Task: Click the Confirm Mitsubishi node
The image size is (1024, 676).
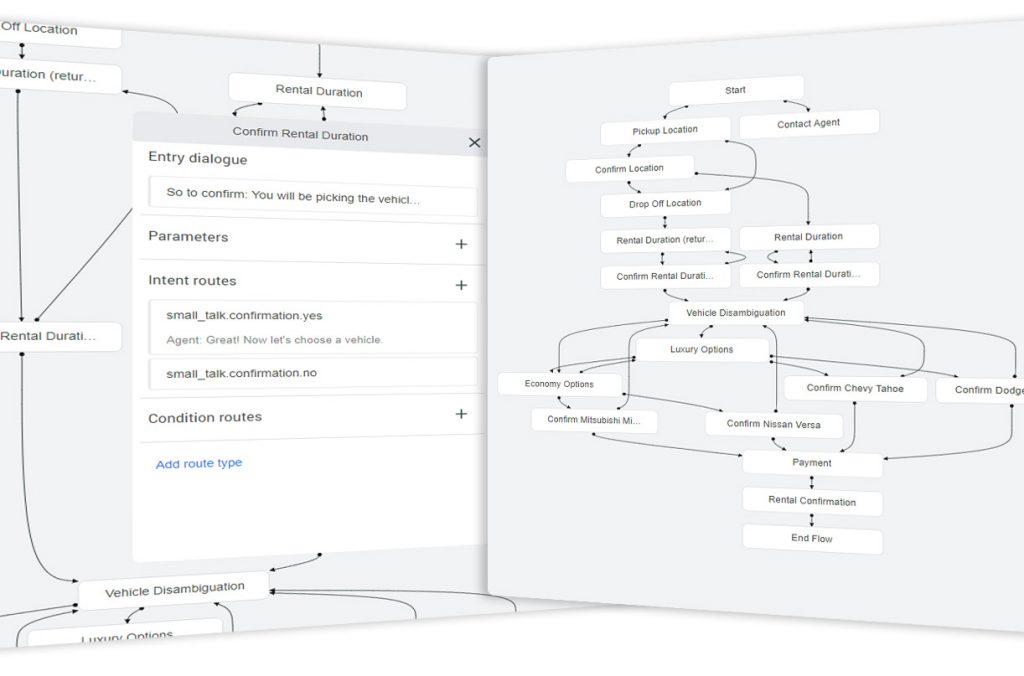Action: [594, 420]
